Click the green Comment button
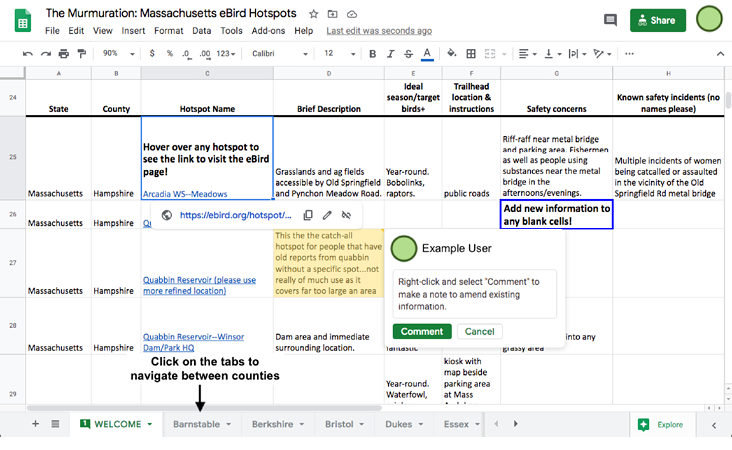The height and width of the screenshot is (450, 732). click(421, 331)
